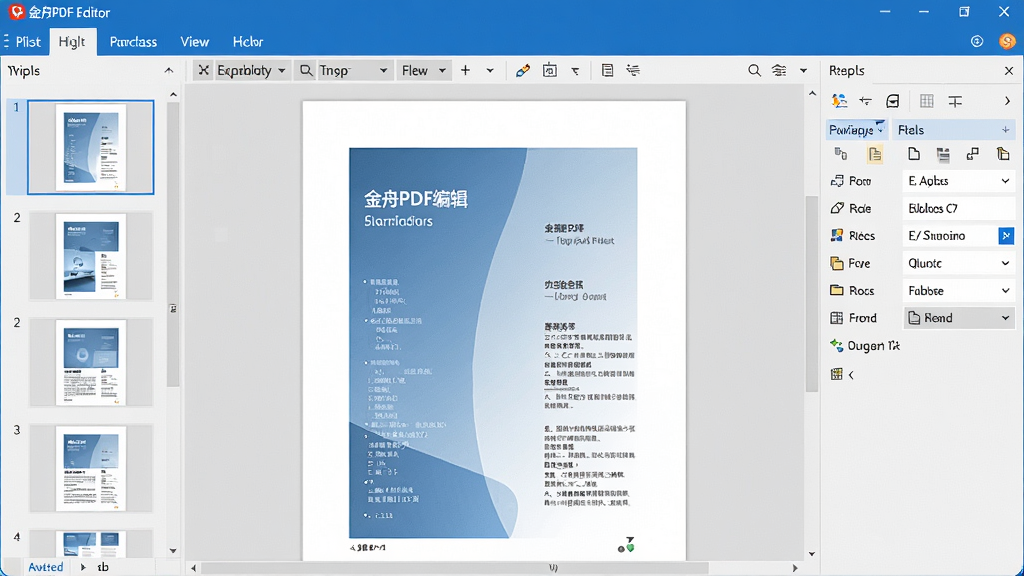Screen dimensions: 1024x576
Task: Open the Flew dropdown
Action: pos(423,71)
